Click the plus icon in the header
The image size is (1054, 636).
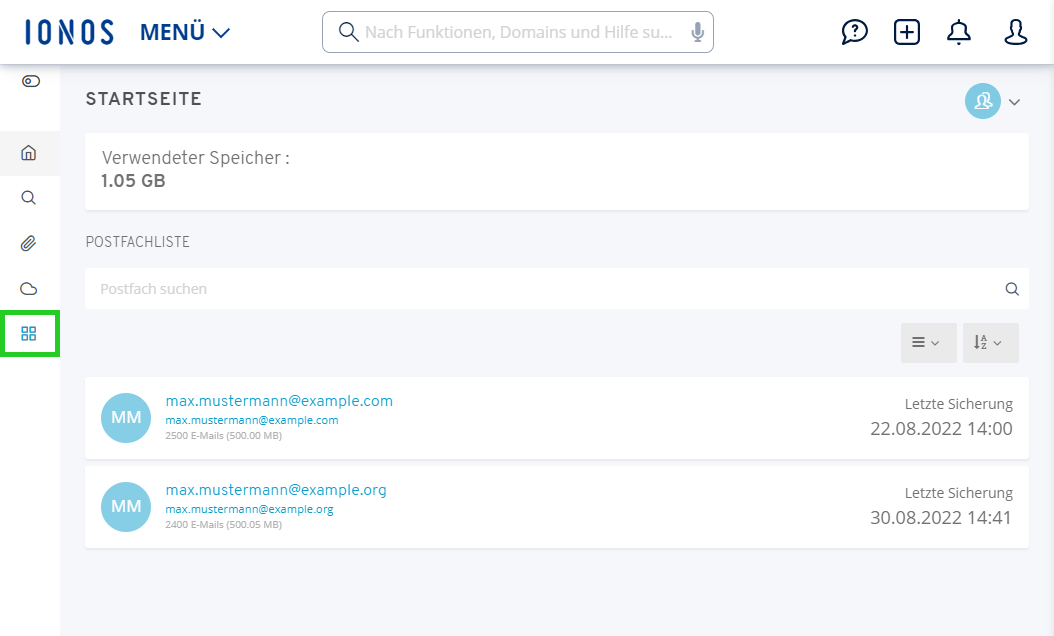click(907, 32)
